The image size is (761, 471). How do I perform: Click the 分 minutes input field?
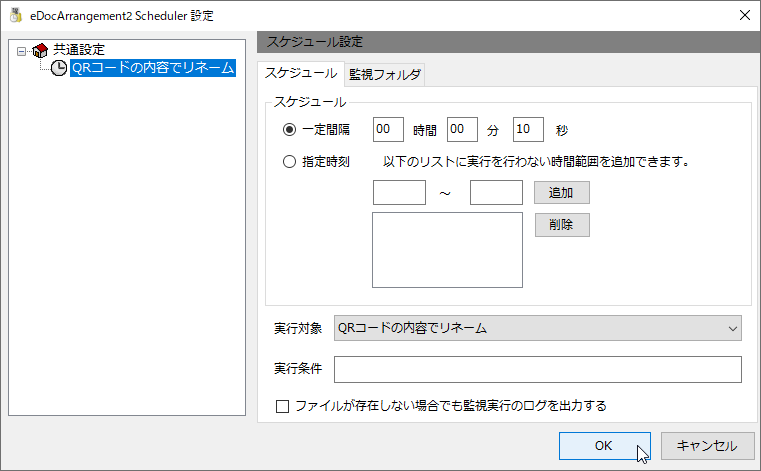pos(462,130)
